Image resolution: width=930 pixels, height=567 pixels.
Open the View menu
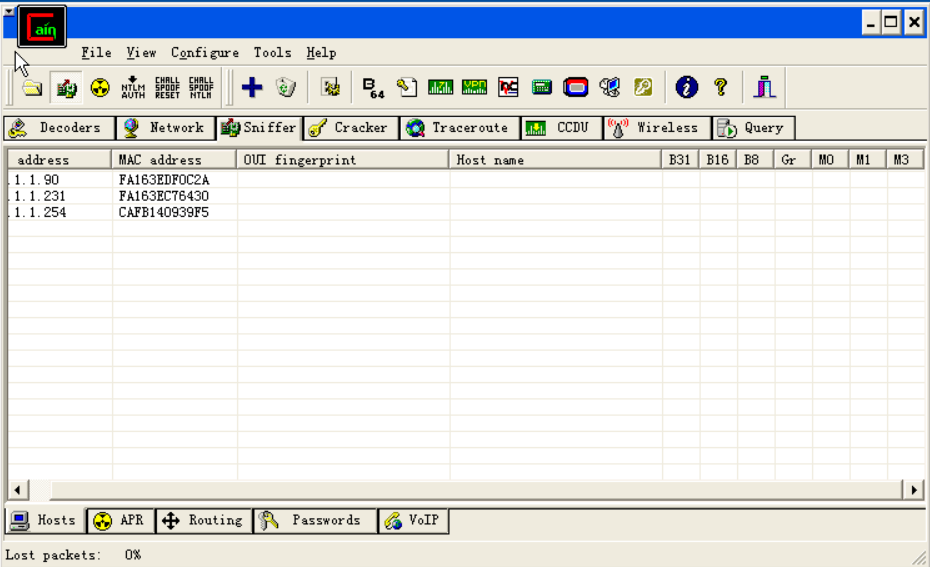[141, 53]
